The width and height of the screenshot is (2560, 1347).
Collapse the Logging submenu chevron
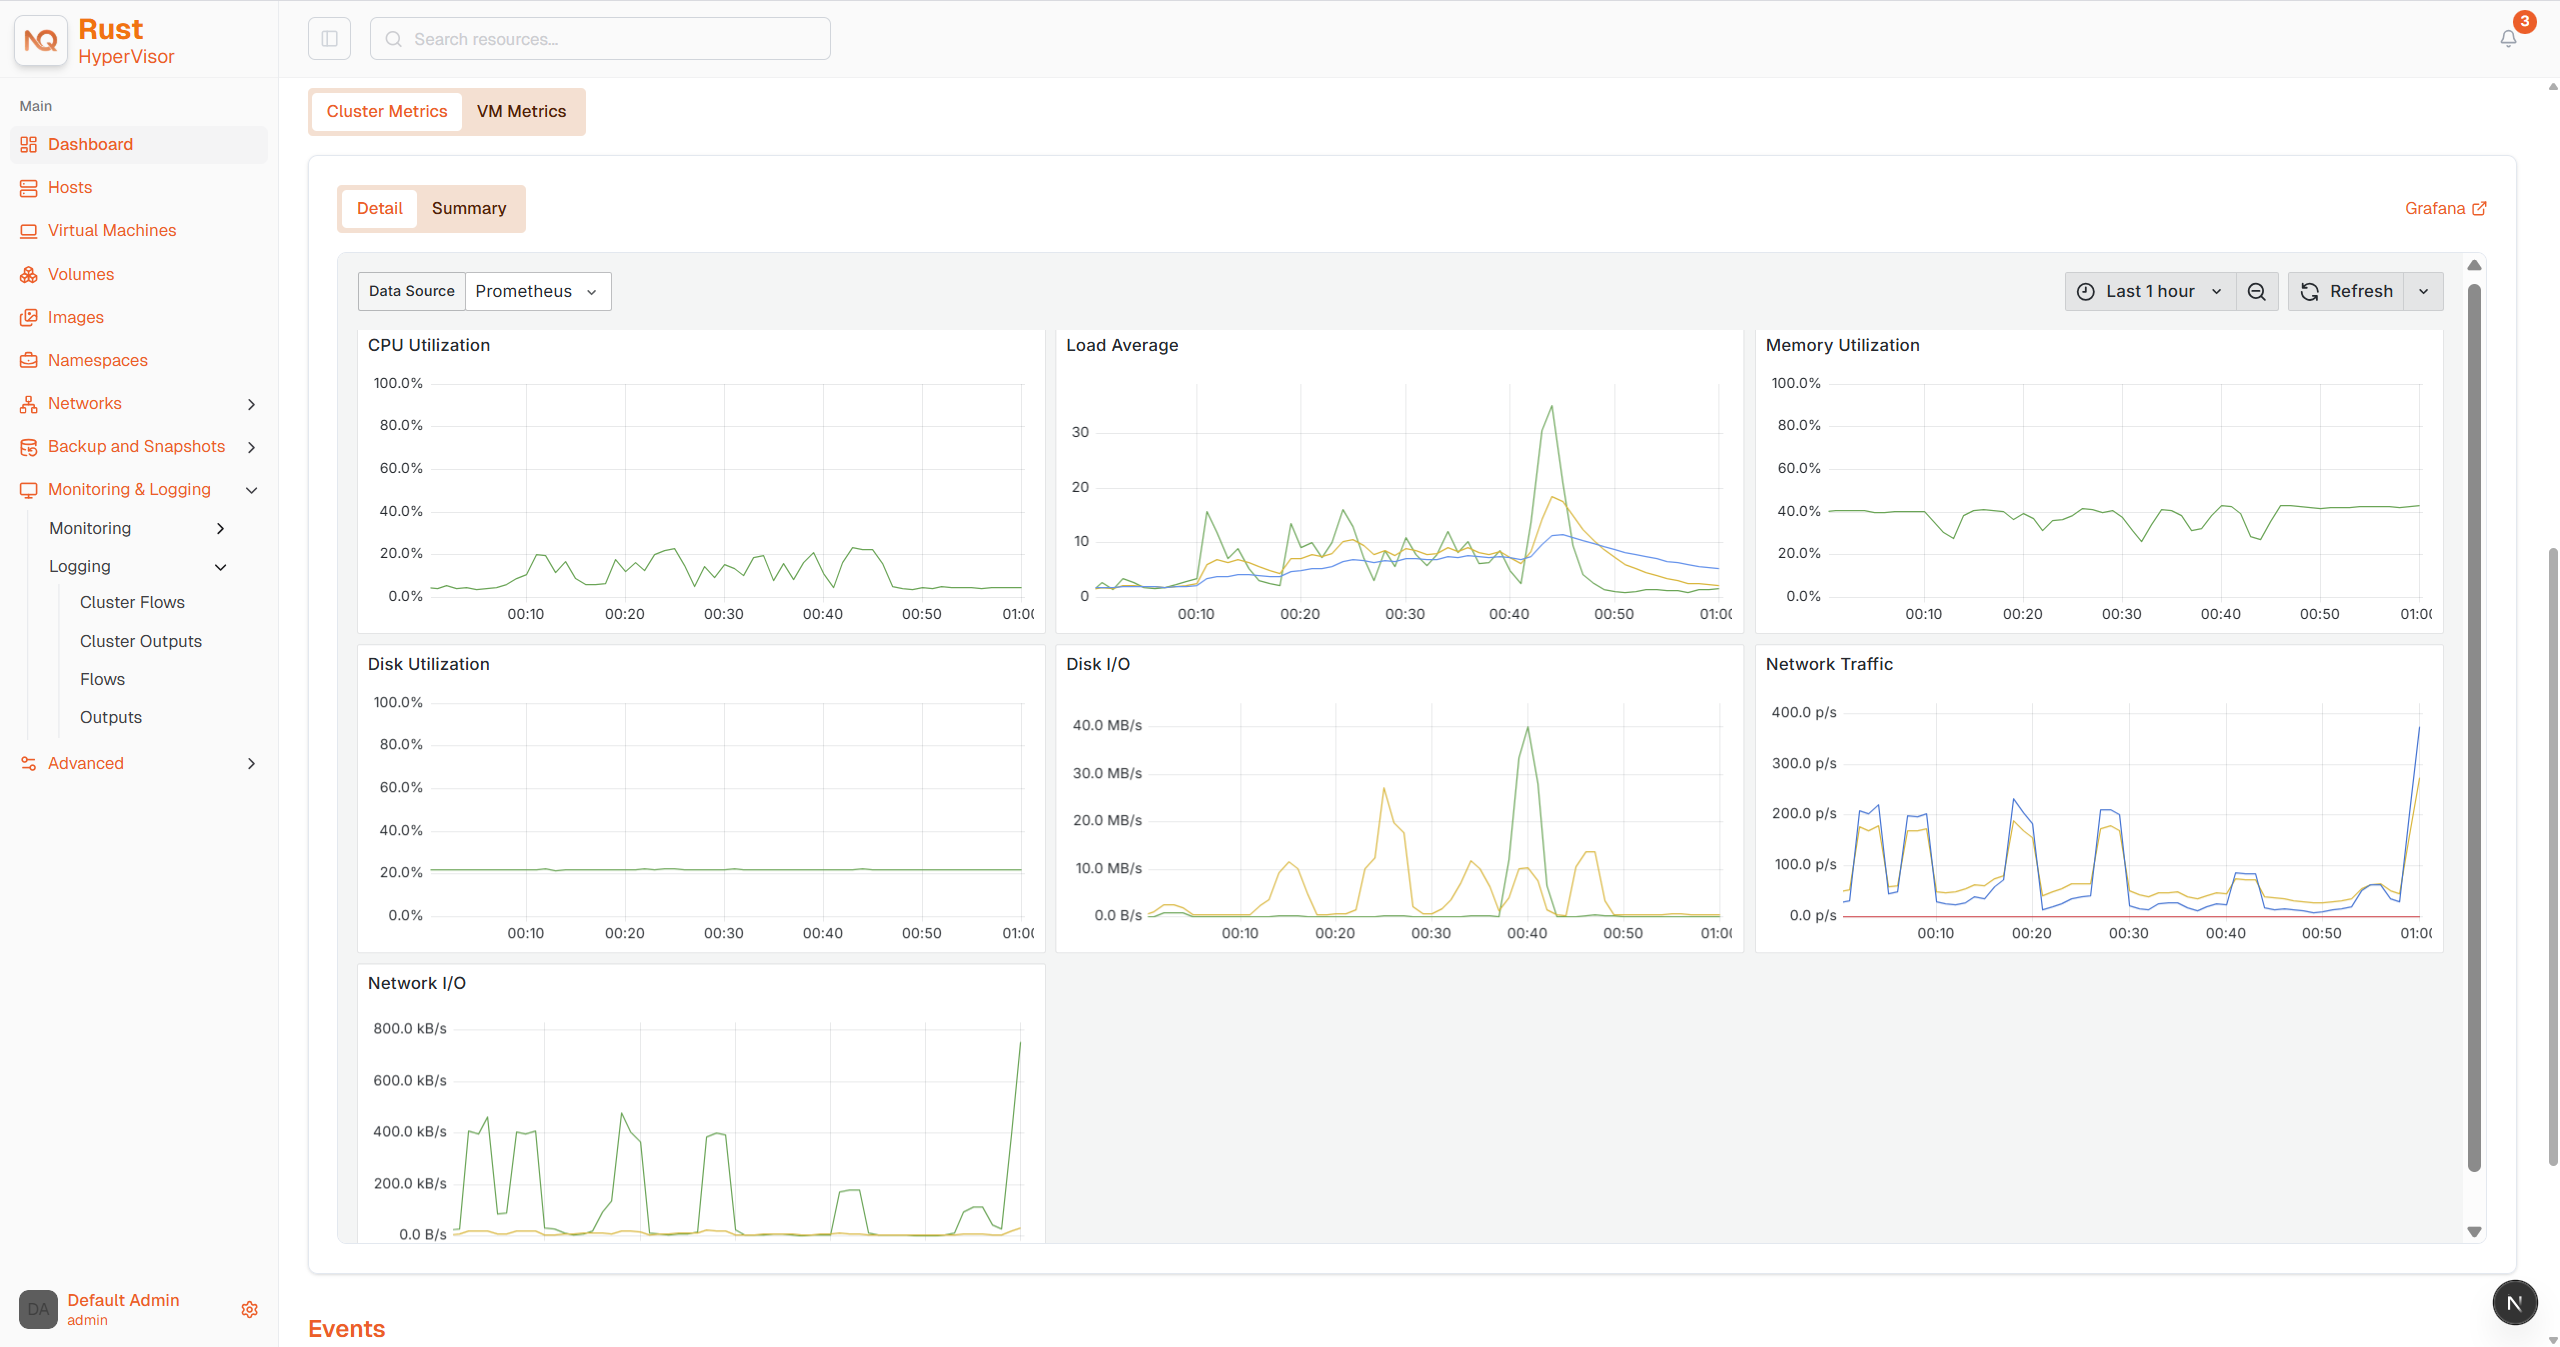pyautogui.click(x=221, y=567)
